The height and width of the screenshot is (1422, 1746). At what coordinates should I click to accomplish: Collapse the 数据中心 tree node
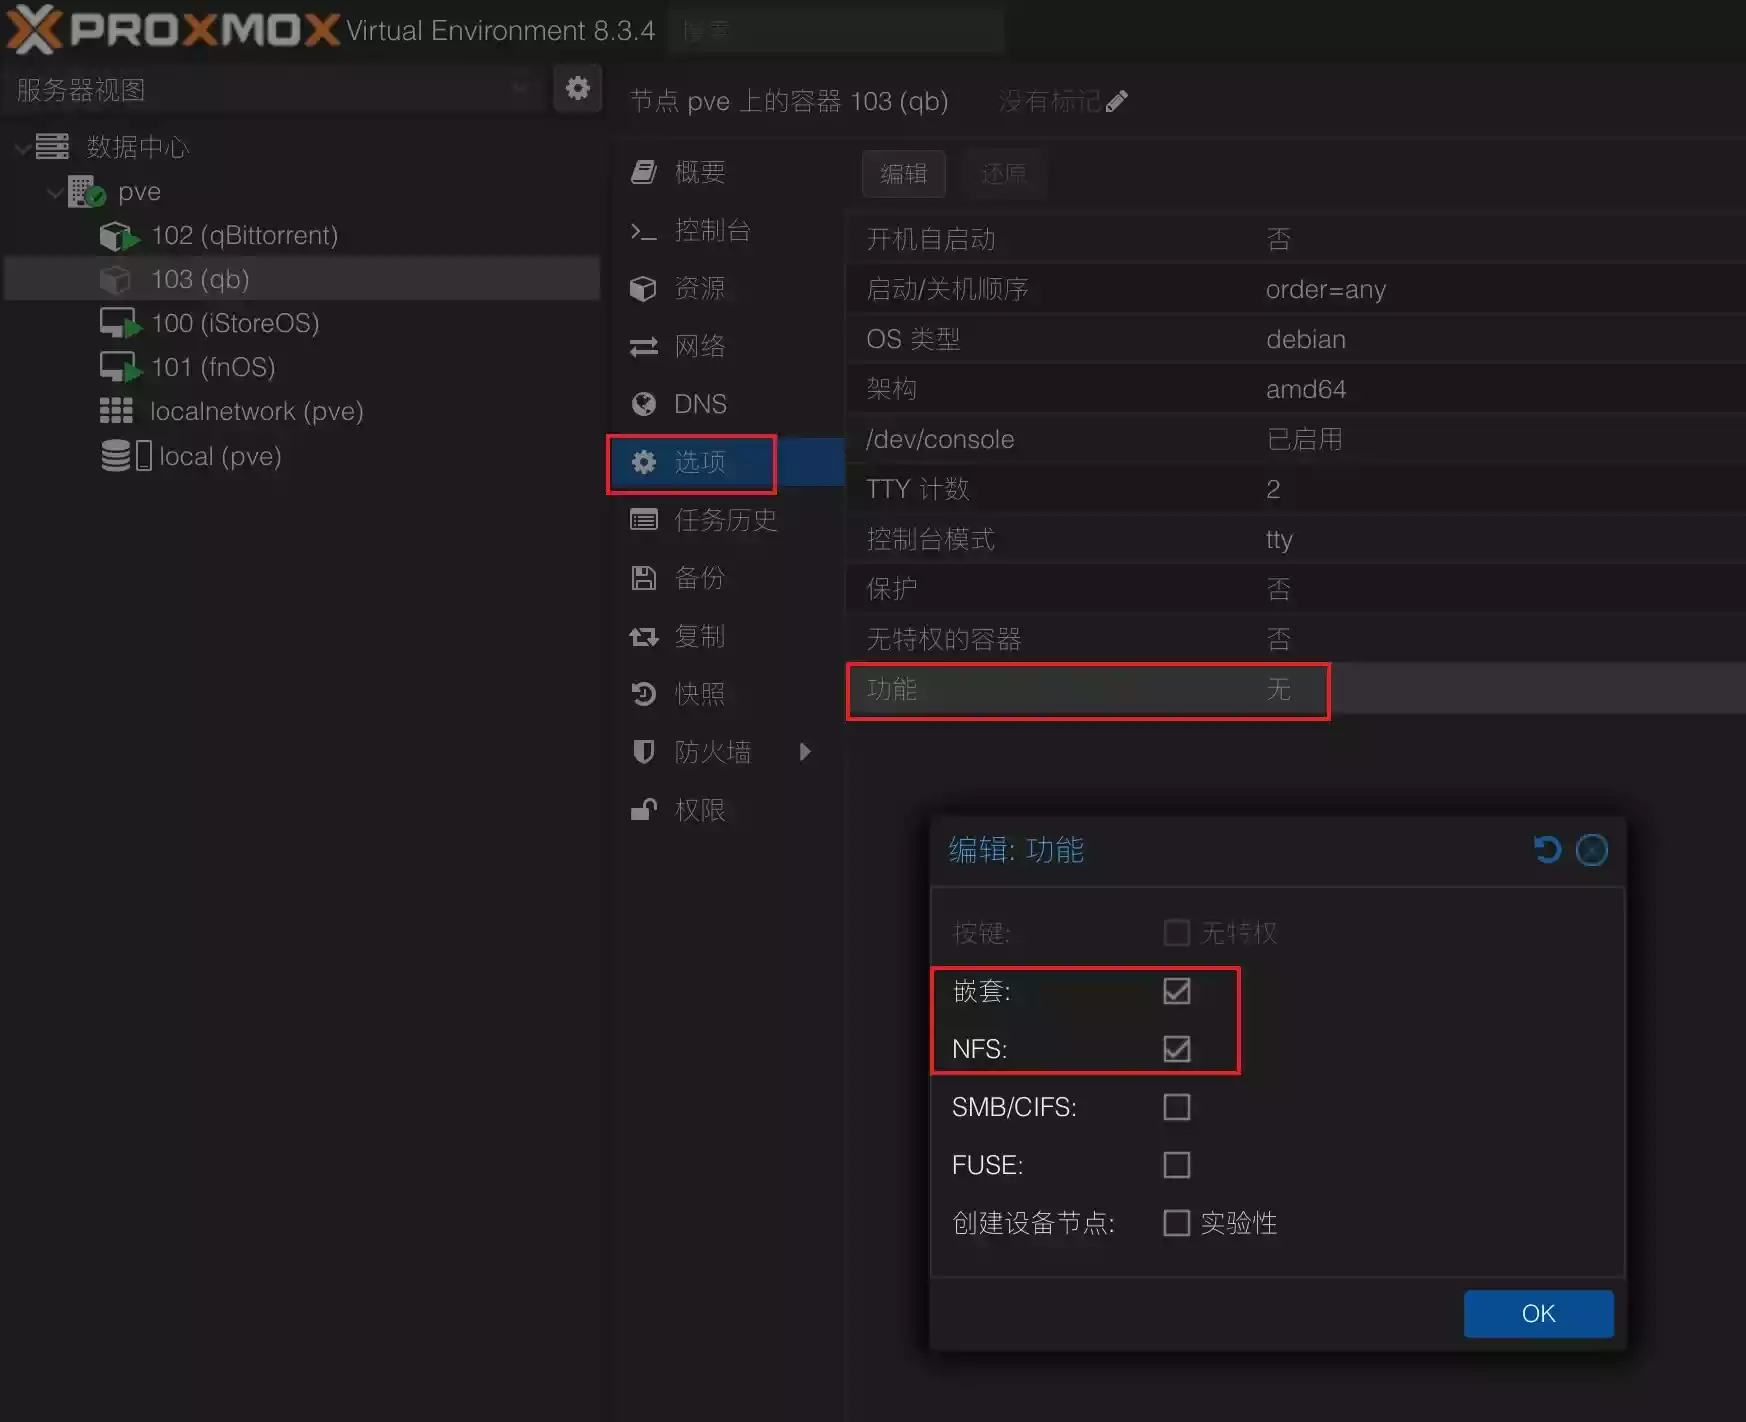coord(22,148)
